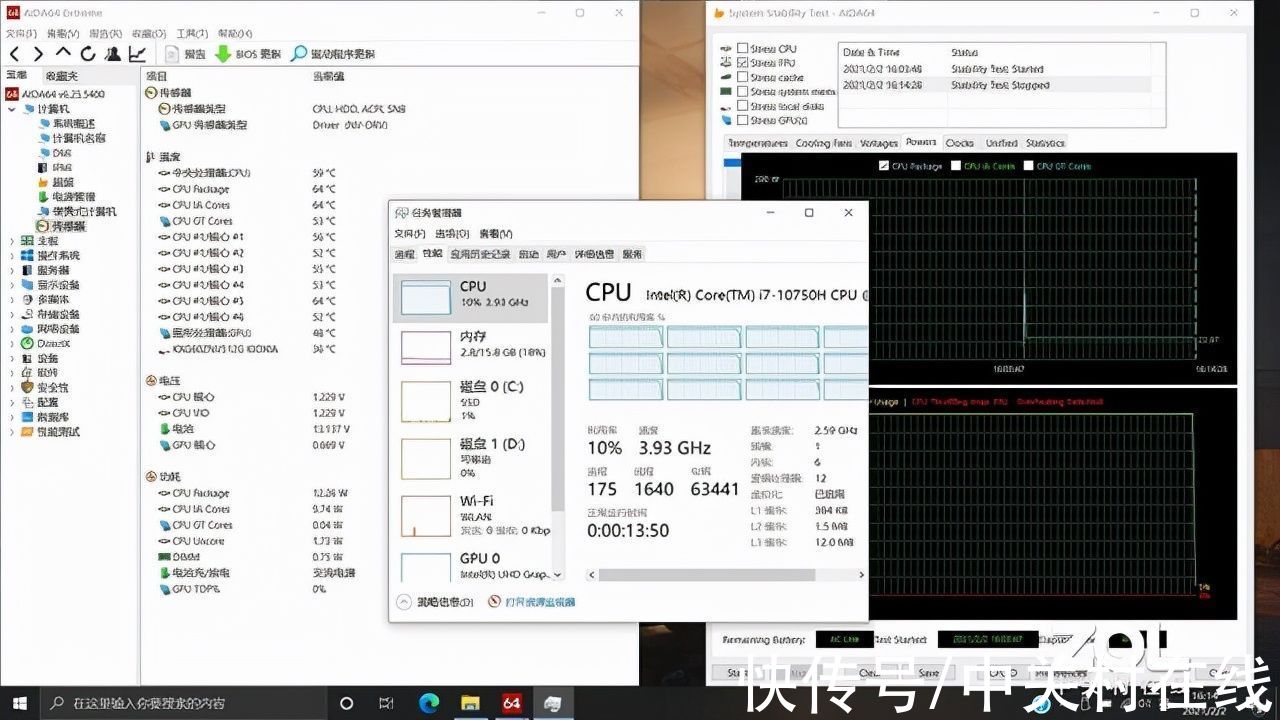The width and height of the screenshot is (1280, 720).
Task: Click the Forward arrow in AIDA64 toolbar
Action: [x=38, y=54]
